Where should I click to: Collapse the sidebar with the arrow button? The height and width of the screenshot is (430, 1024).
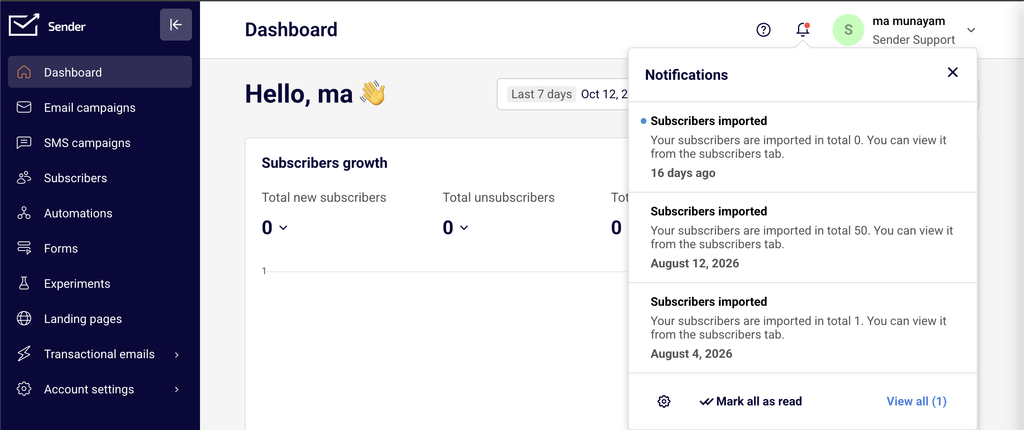click(176, 25)
